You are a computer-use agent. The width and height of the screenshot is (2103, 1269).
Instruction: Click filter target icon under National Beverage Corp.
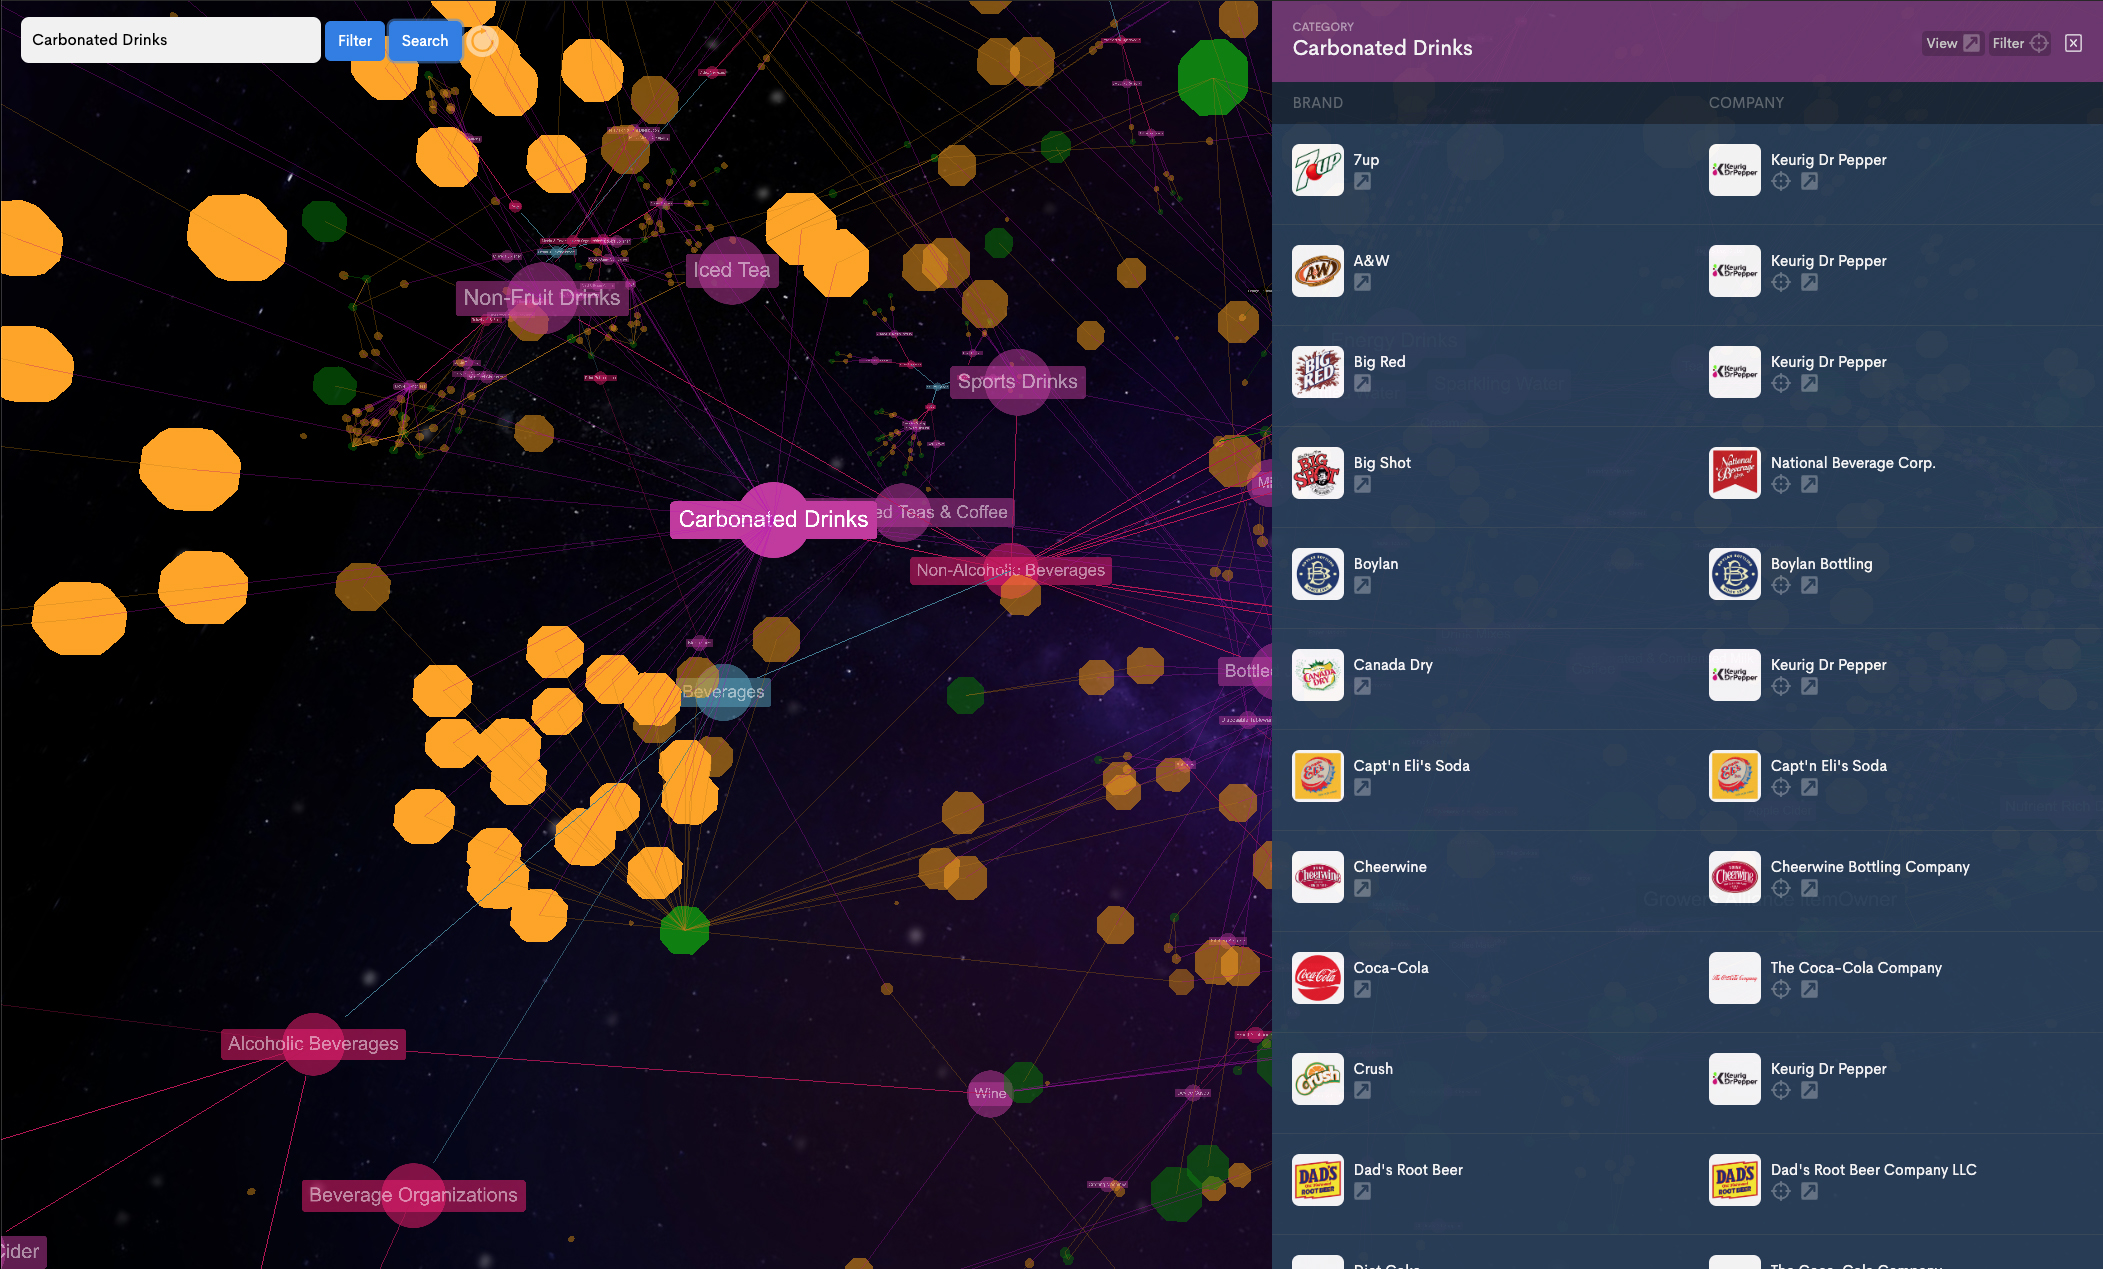(x=1780, y=485)
